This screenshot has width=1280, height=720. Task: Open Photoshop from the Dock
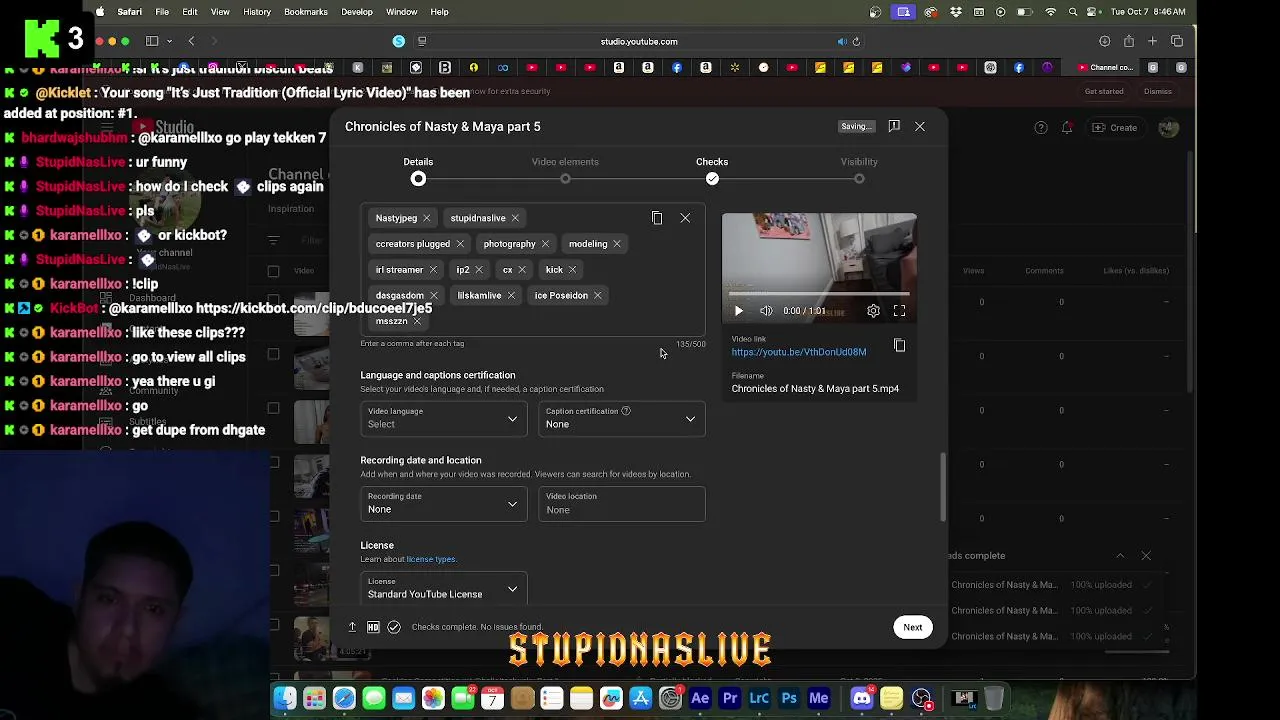click(789, 698)
